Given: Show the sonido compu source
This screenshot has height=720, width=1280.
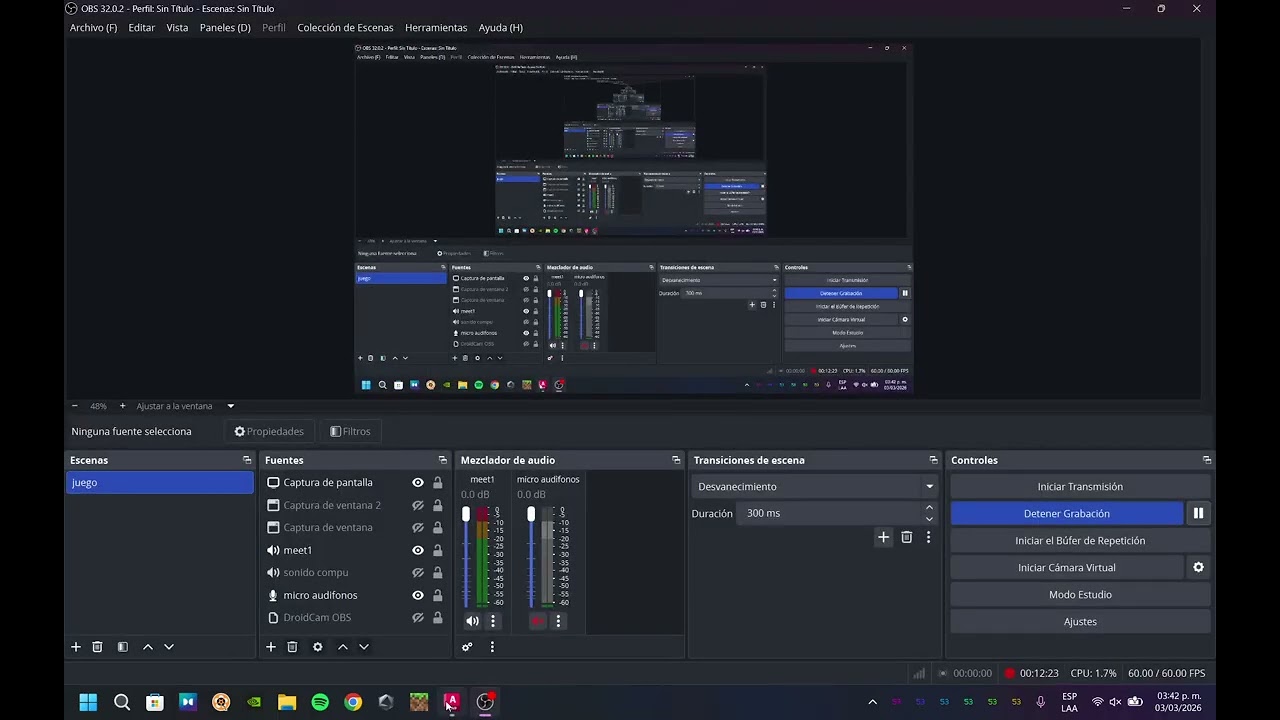Looking at the screenshot, I should [418, 573].
